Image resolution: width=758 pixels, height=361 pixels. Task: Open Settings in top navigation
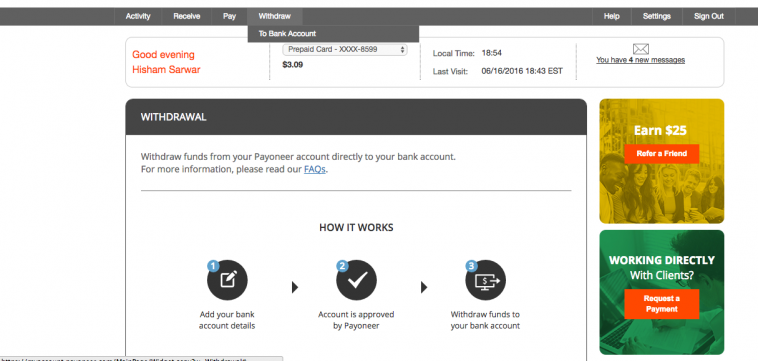[x=656, y=16]
